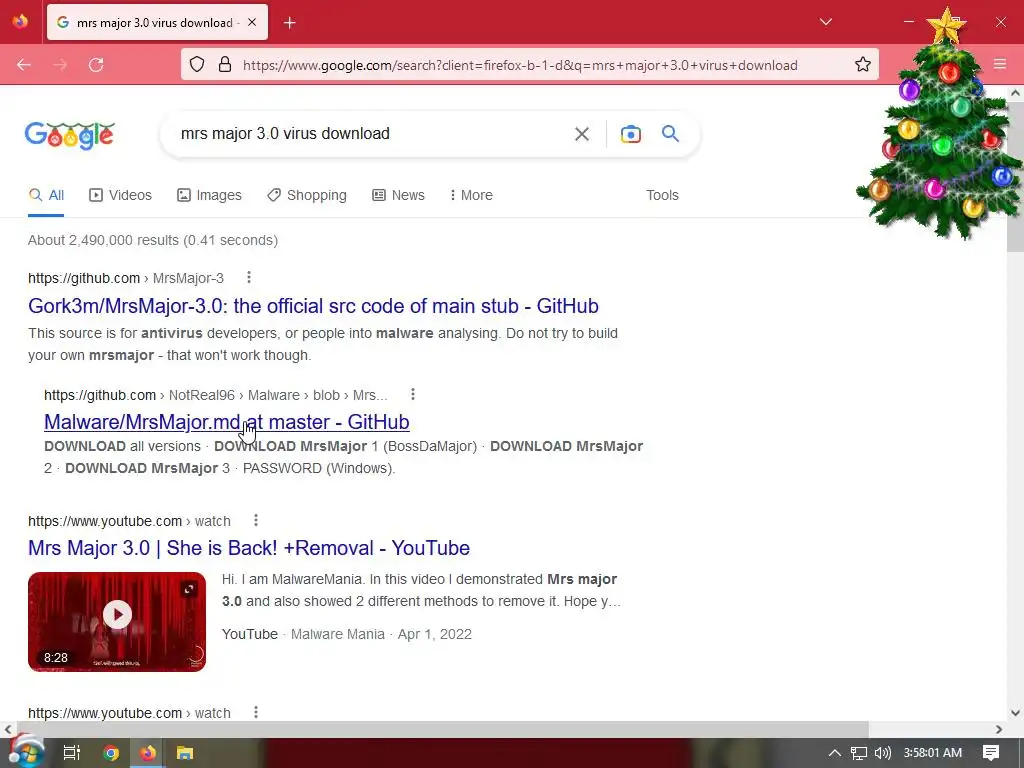Click github.com MrsMajor-3 breadcrumb URL
Viewport: 1024px width, 768px height.
click(x=125, y=278)
